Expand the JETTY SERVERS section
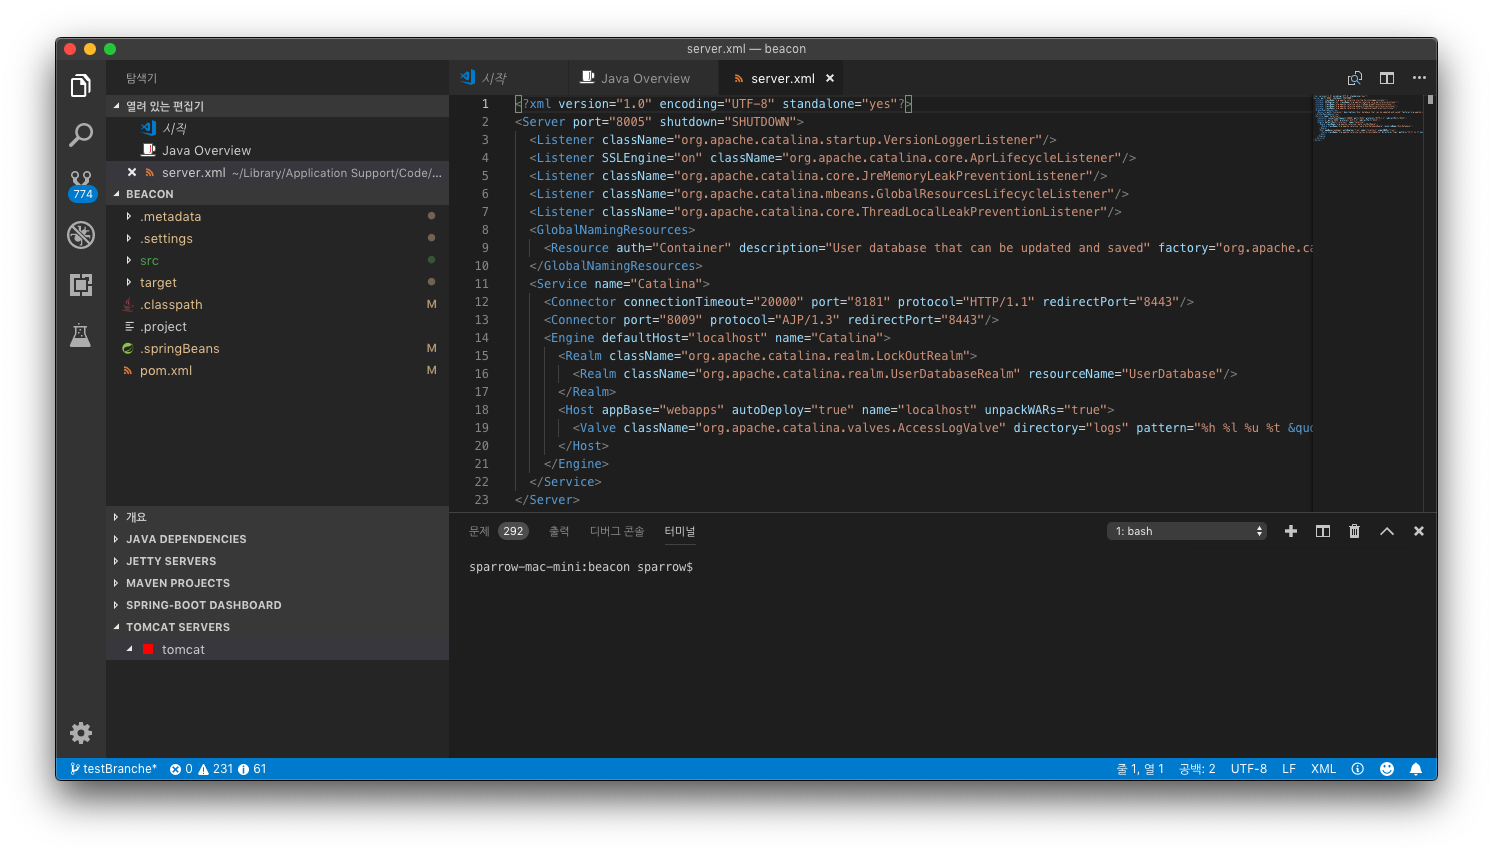Screen dimensions: 1493x854 click(x=278, y=561)
